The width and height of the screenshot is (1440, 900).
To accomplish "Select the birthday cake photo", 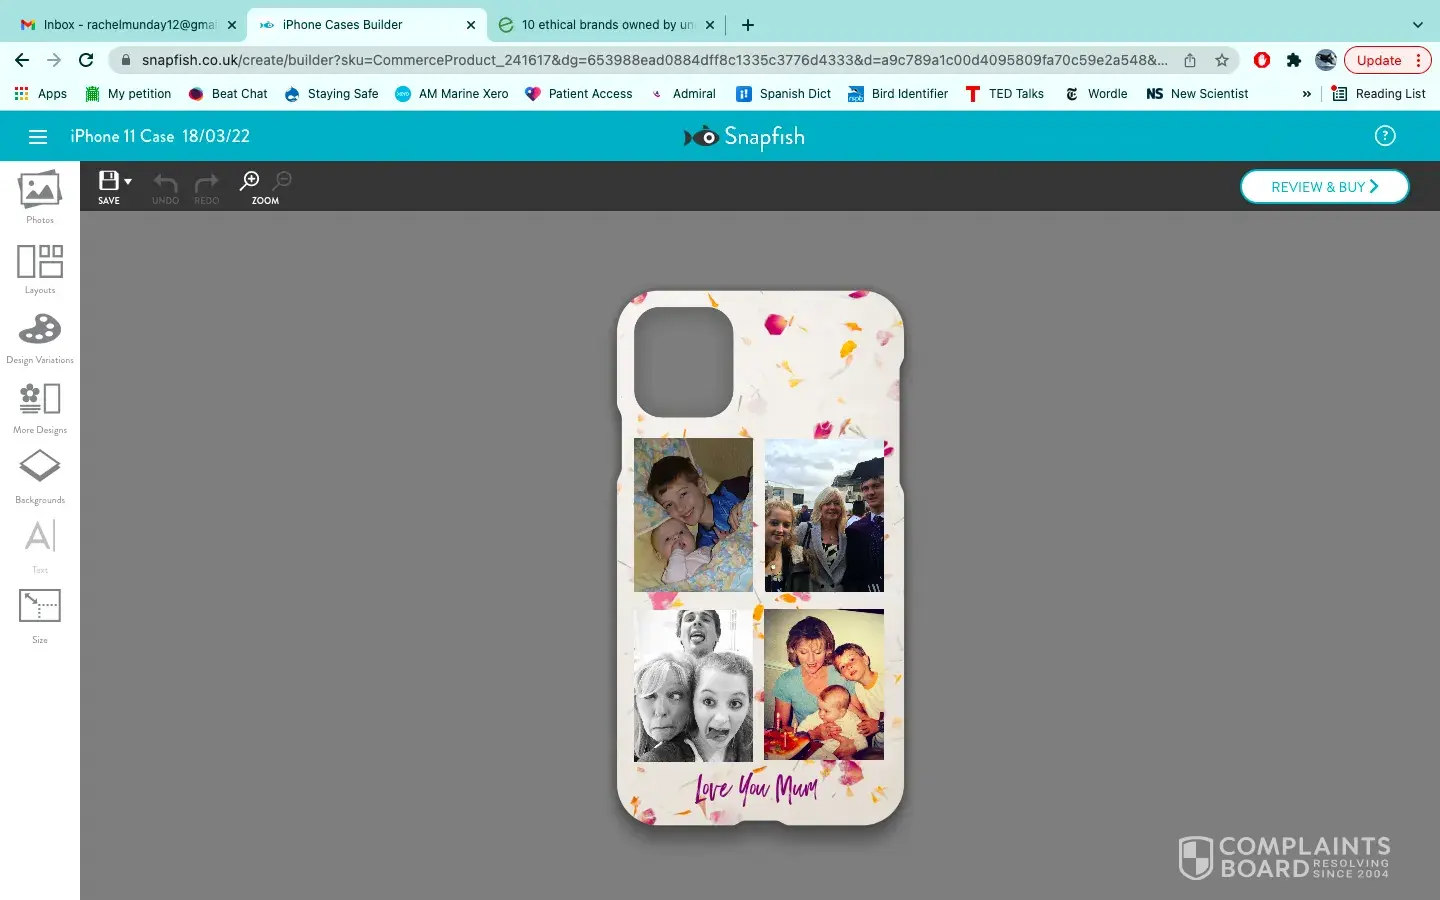I will tap(824, 685).
